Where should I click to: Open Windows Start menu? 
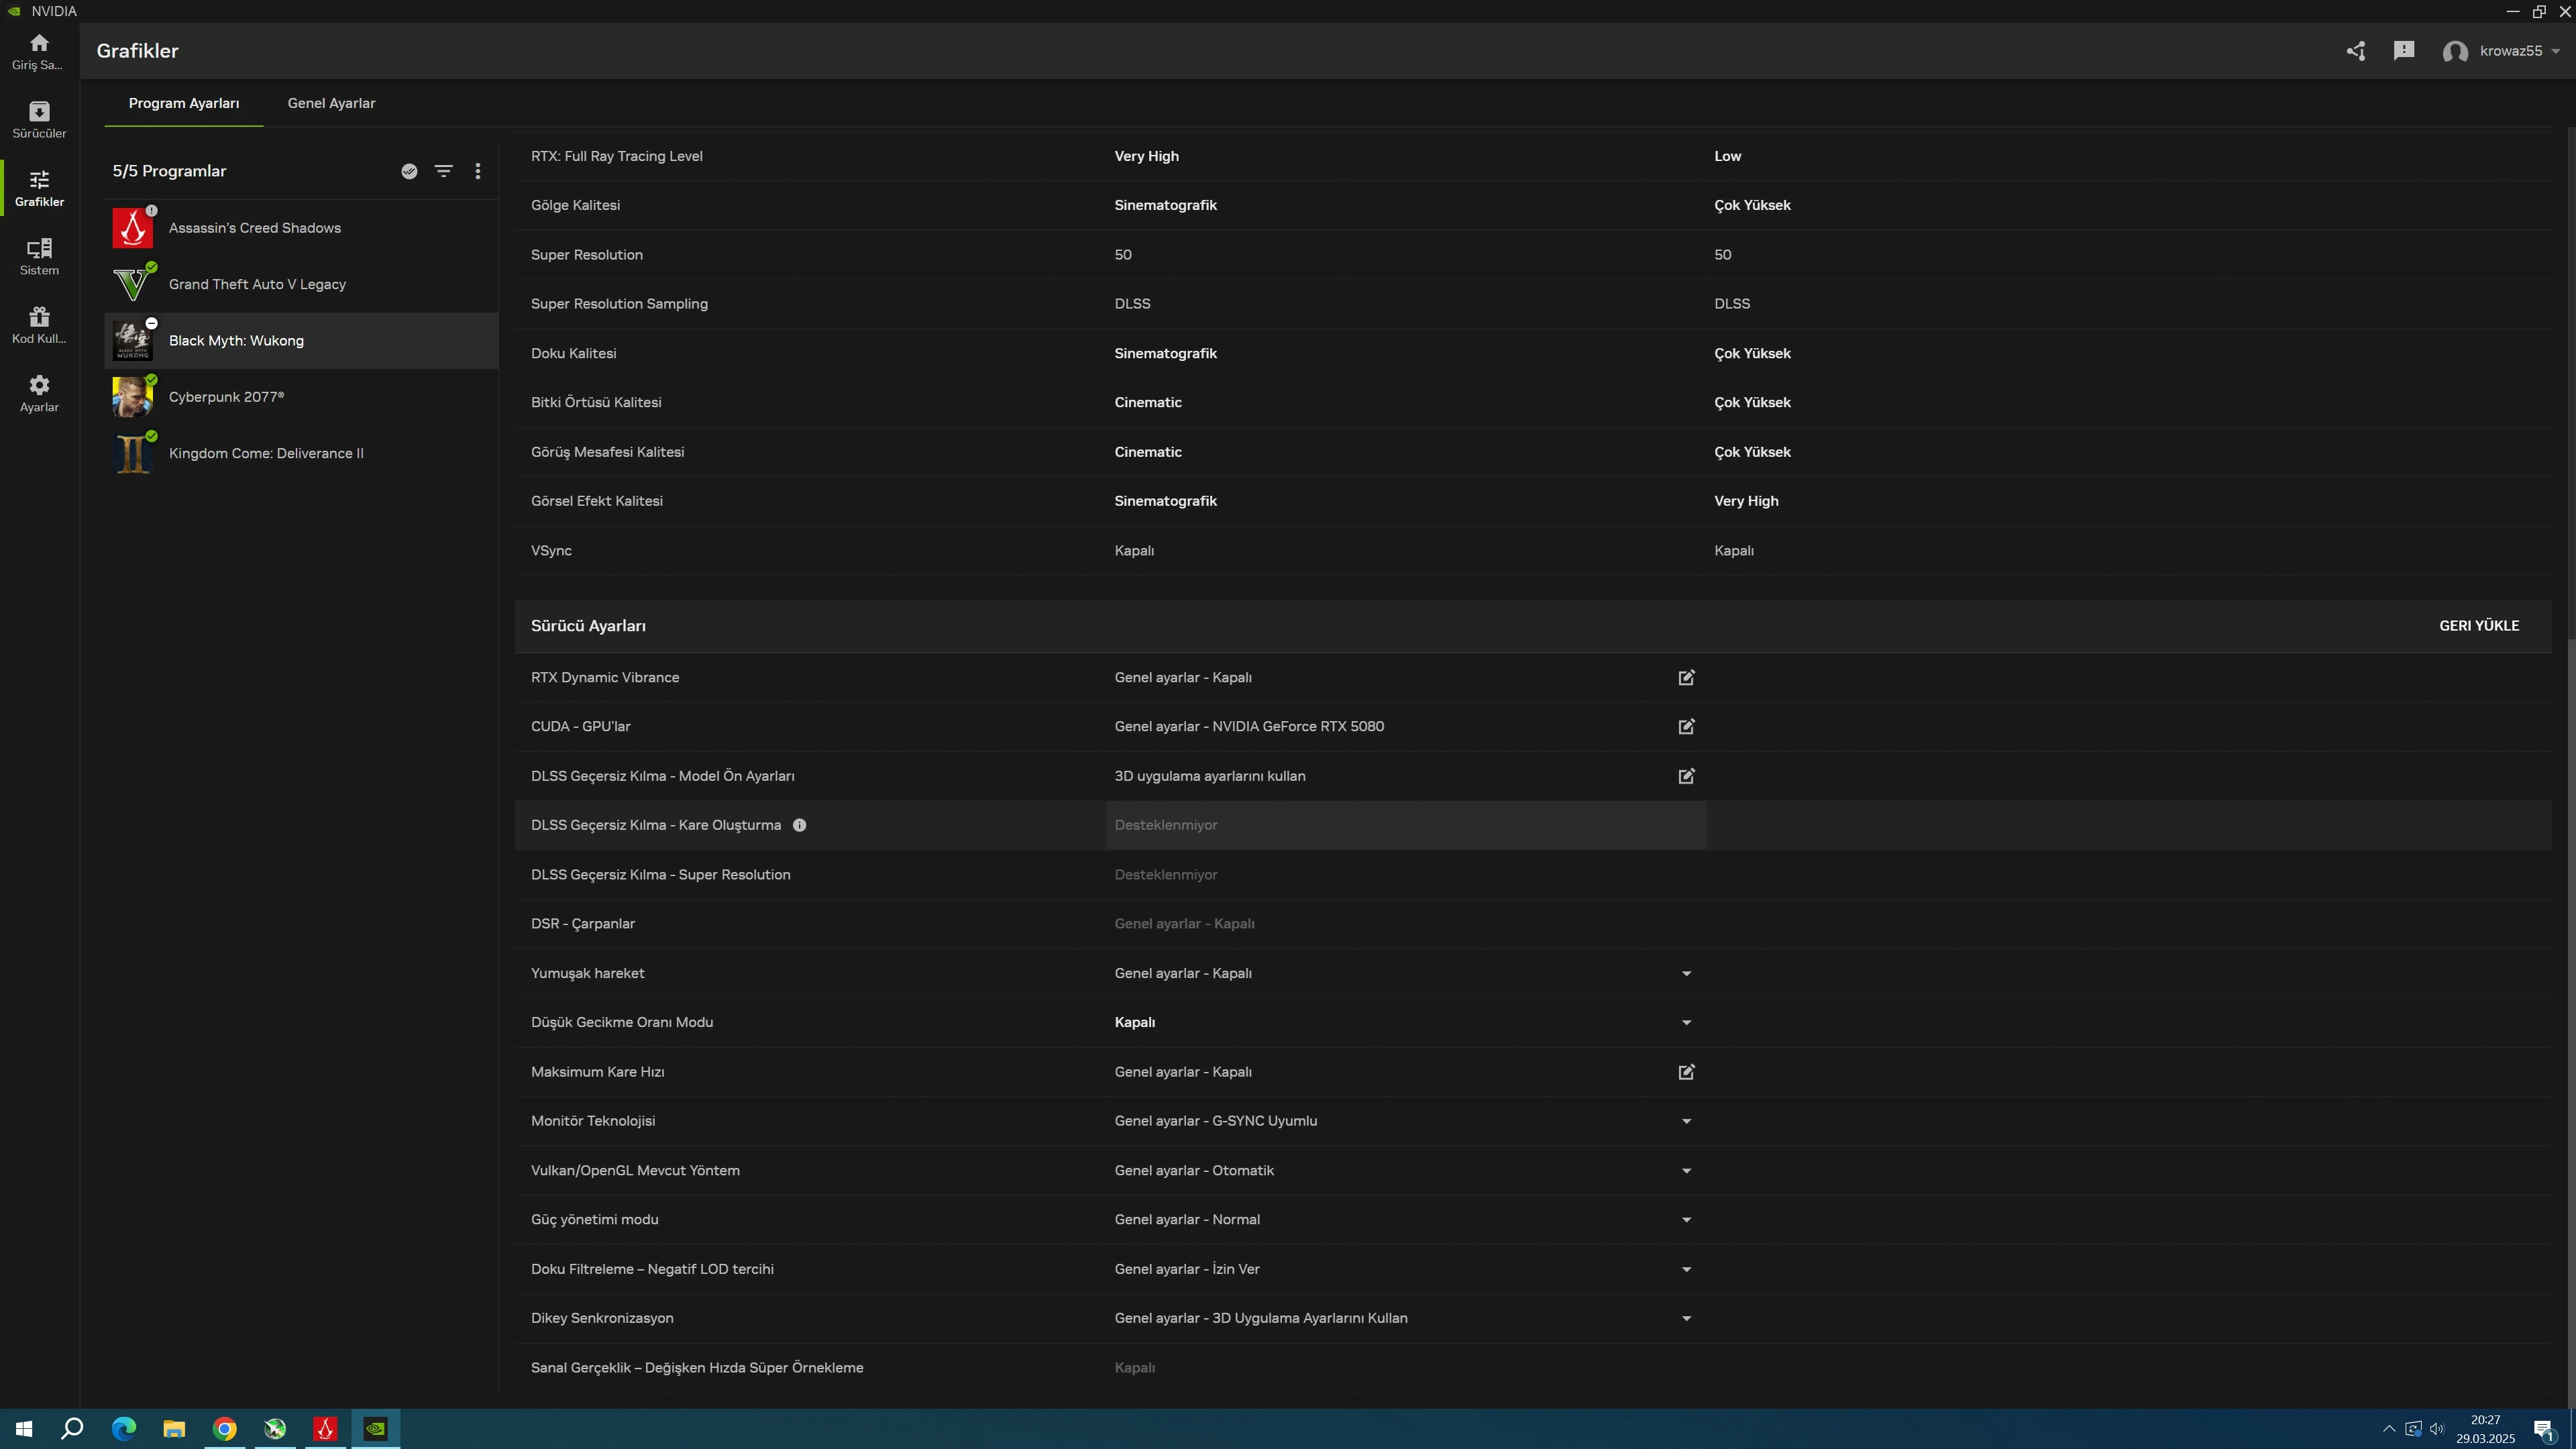click(x=24, y=1429)
